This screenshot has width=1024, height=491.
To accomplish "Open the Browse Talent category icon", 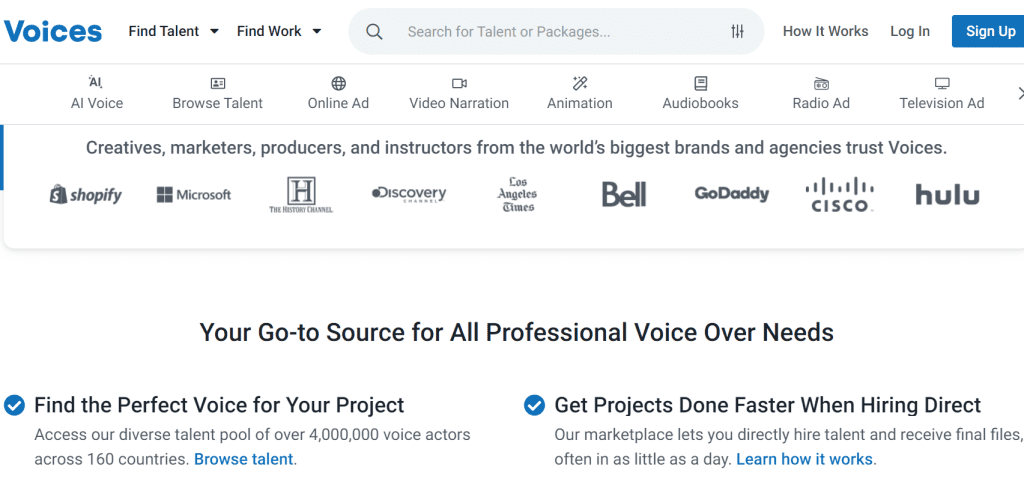I will pyautogui.click(x=217, y=83).
